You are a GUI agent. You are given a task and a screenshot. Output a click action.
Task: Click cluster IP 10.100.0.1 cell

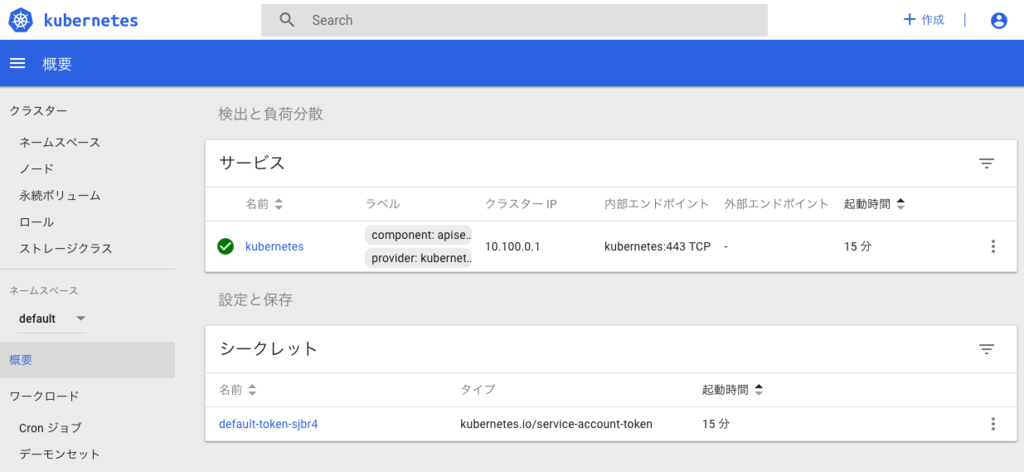point(513,247)
